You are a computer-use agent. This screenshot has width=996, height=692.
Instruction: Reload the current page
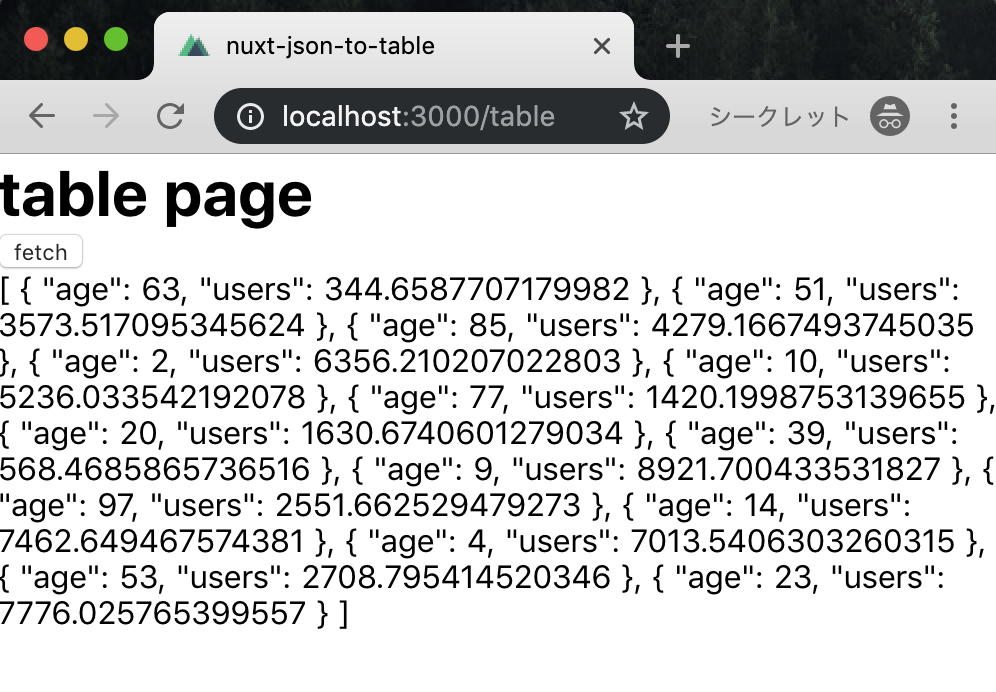(170, 117)
